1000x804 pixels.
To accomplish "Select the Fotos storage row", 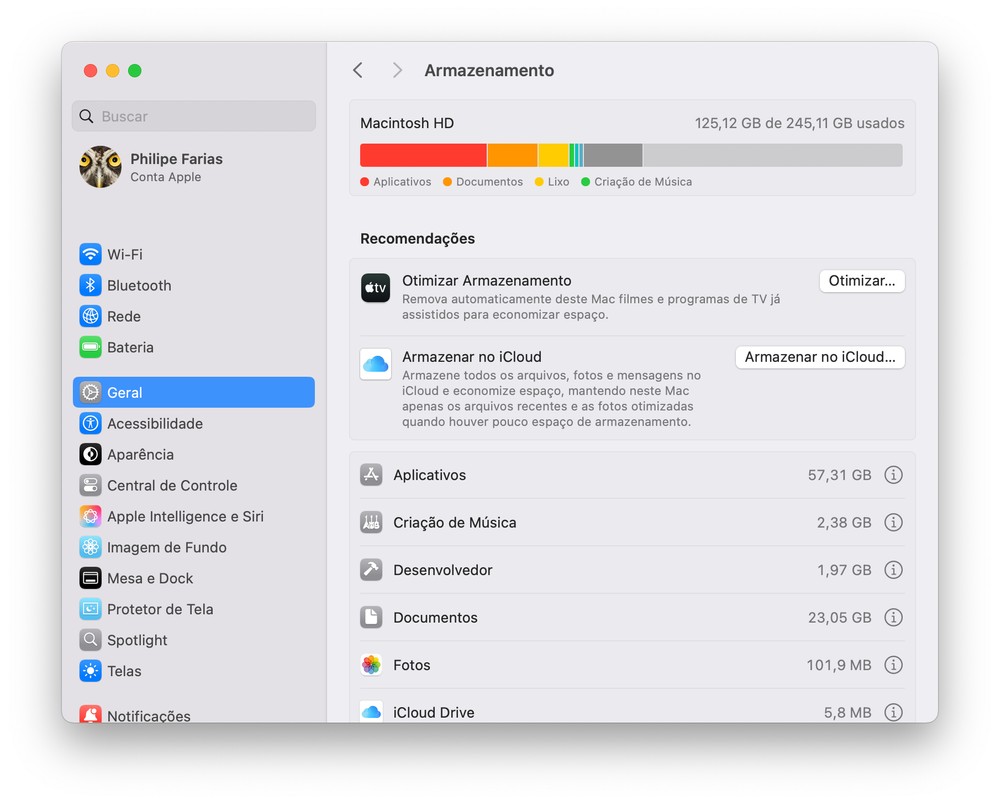I will [600, 665].
